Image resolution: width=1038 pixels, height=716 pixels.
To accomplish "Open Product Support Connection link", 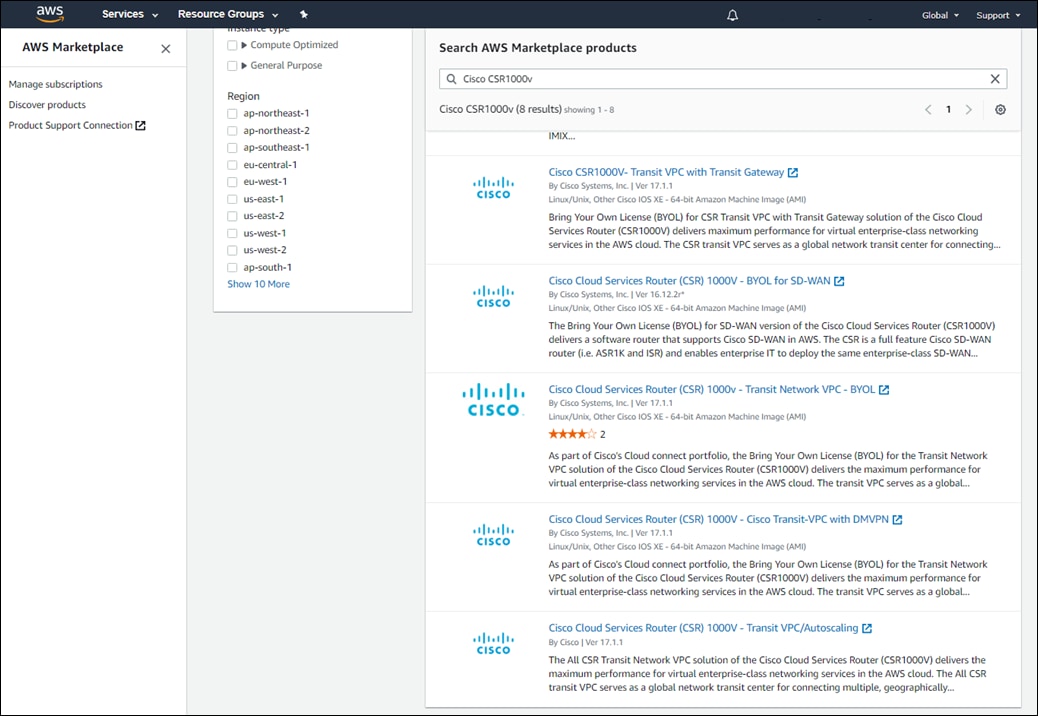I will point(70,125).
